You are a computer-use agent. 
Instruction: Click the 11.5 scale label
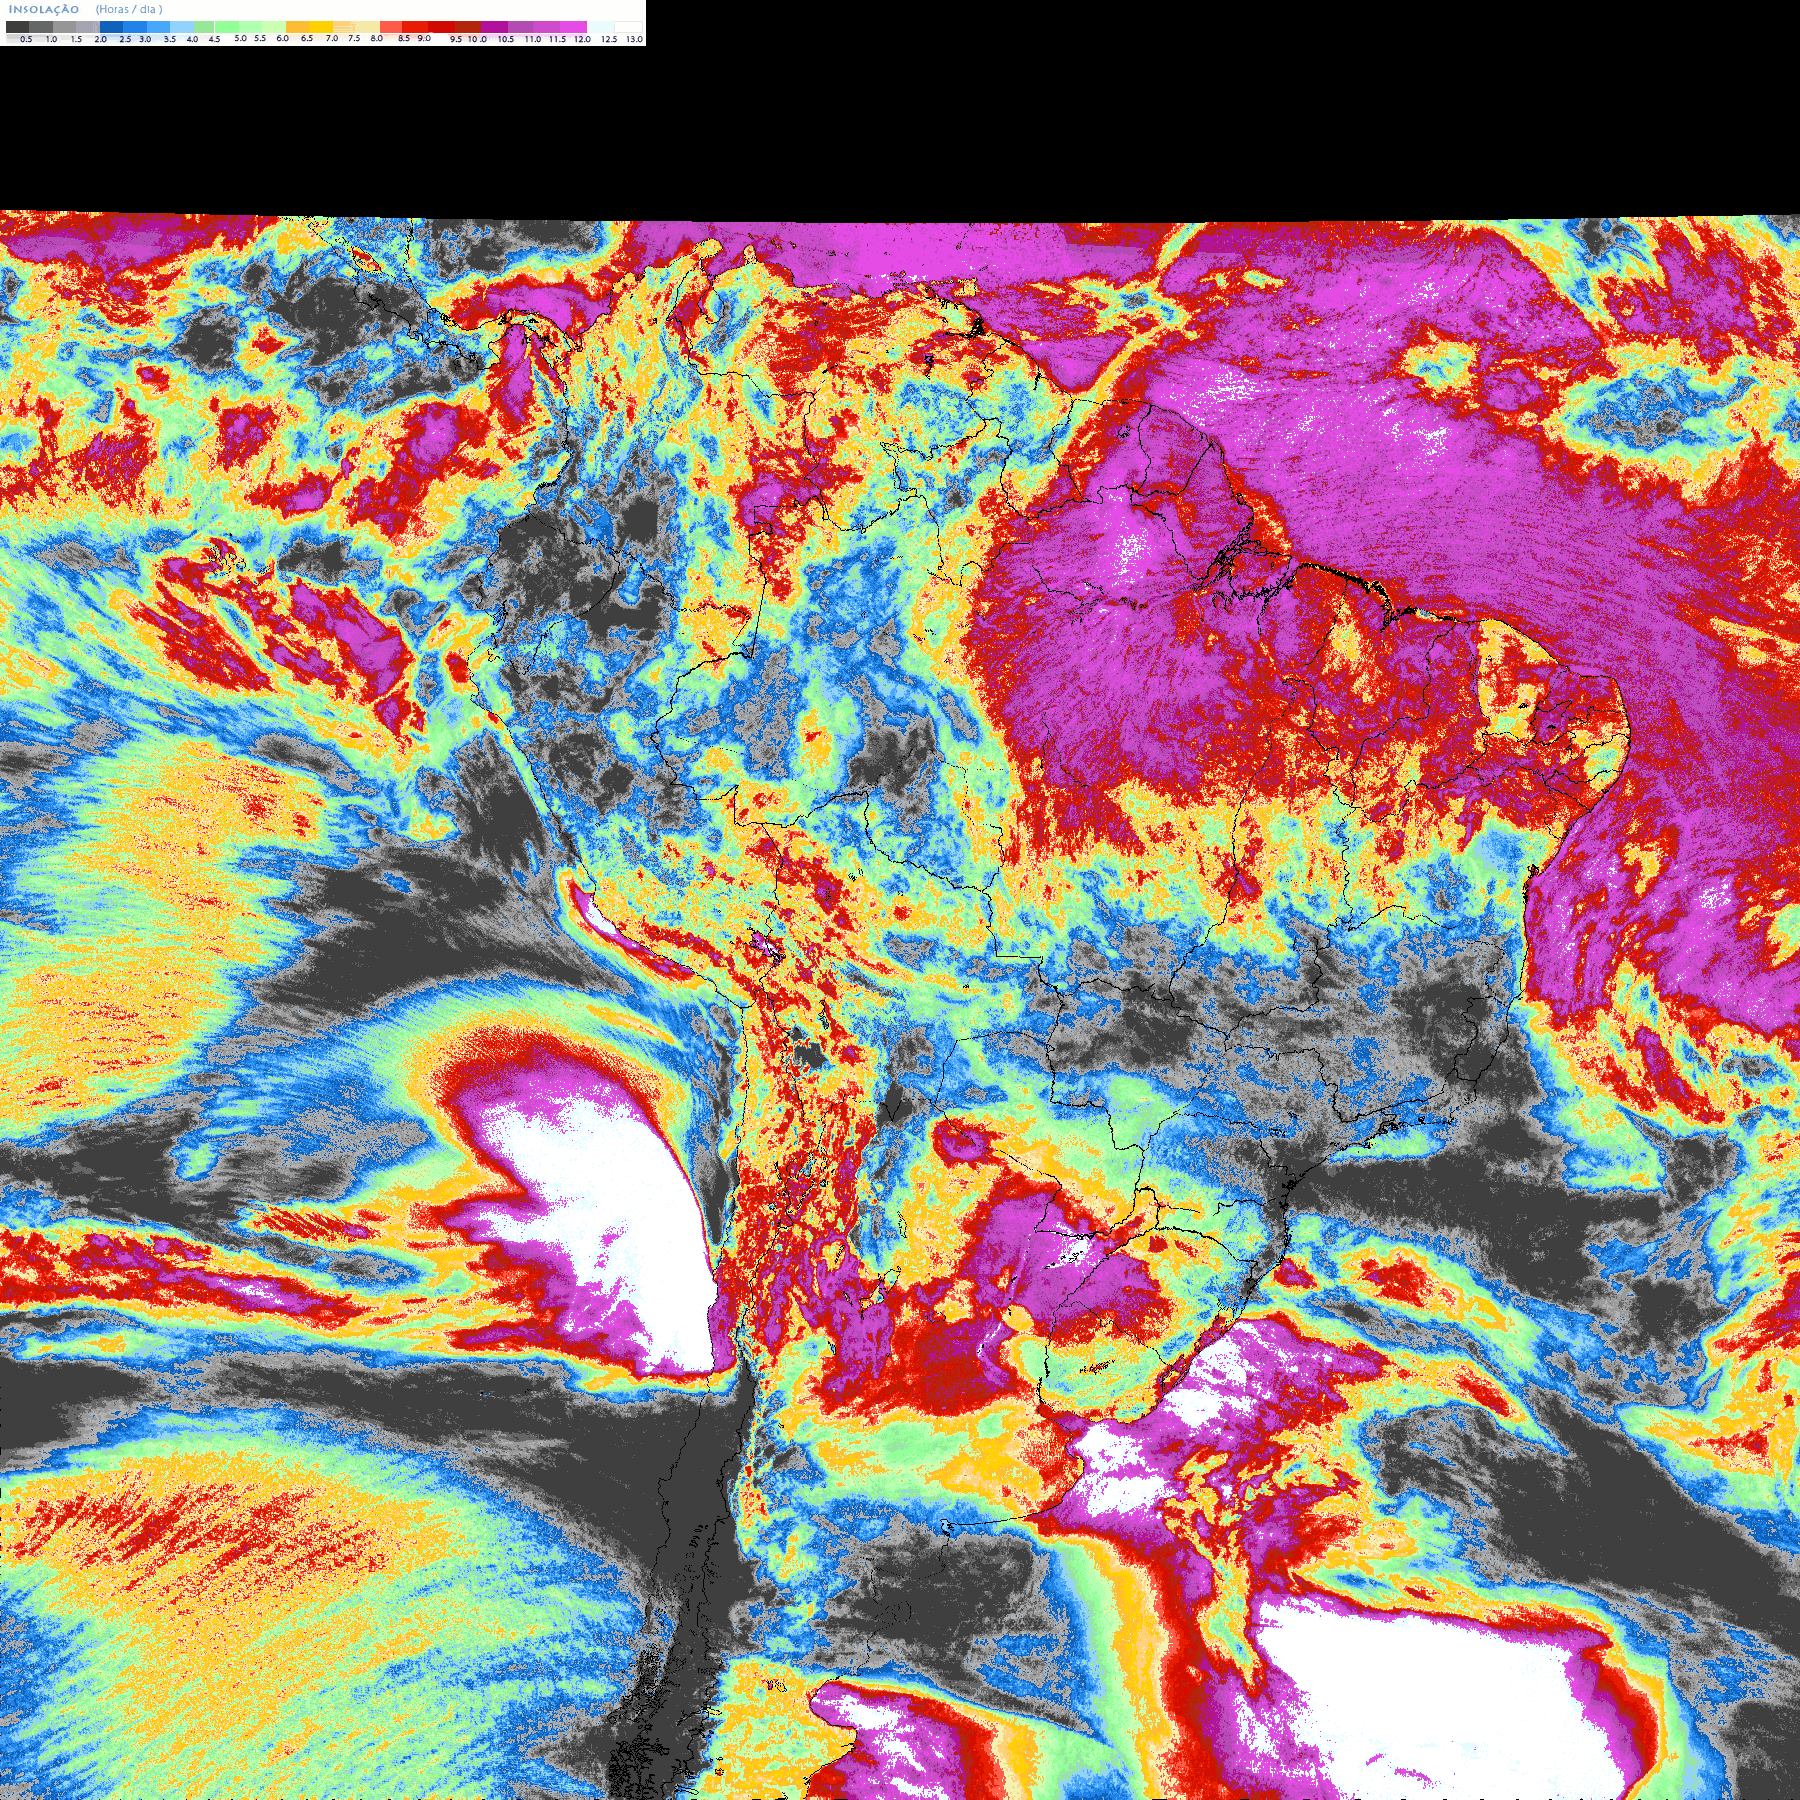558,39
